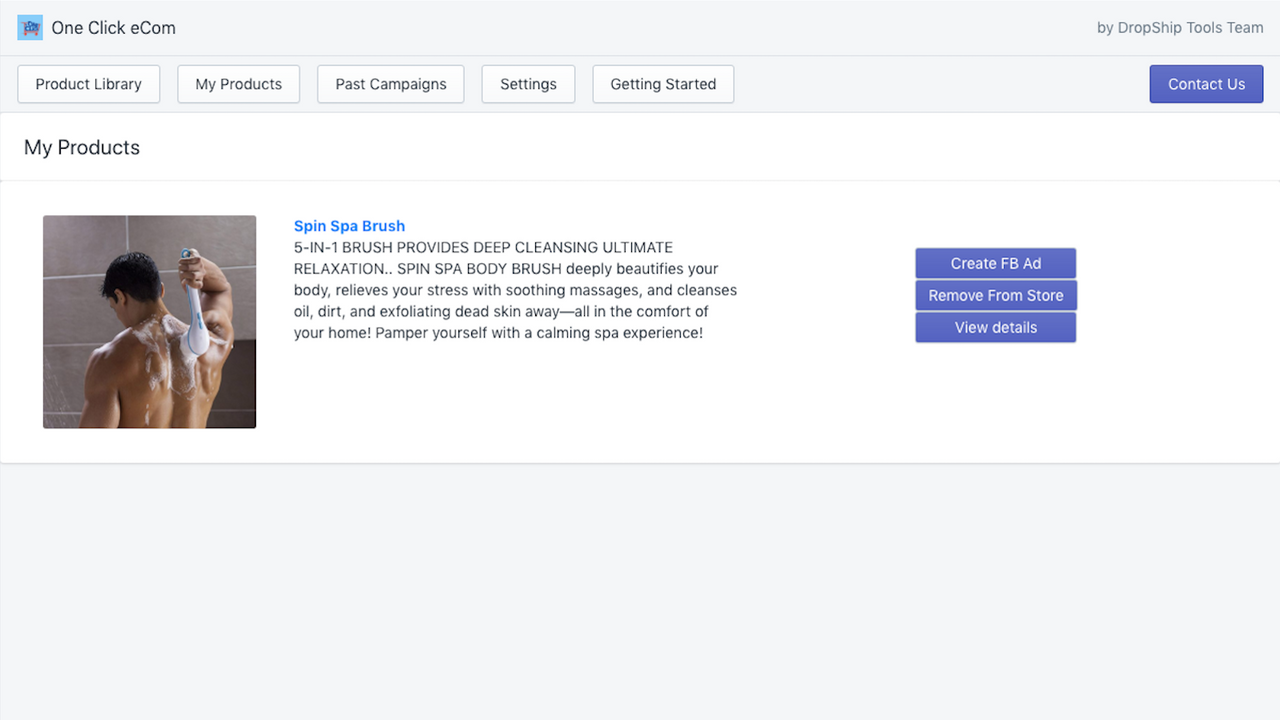Click the One Click eCom title text
Screen dimensions: 1280x720
[x=113, y=28]
